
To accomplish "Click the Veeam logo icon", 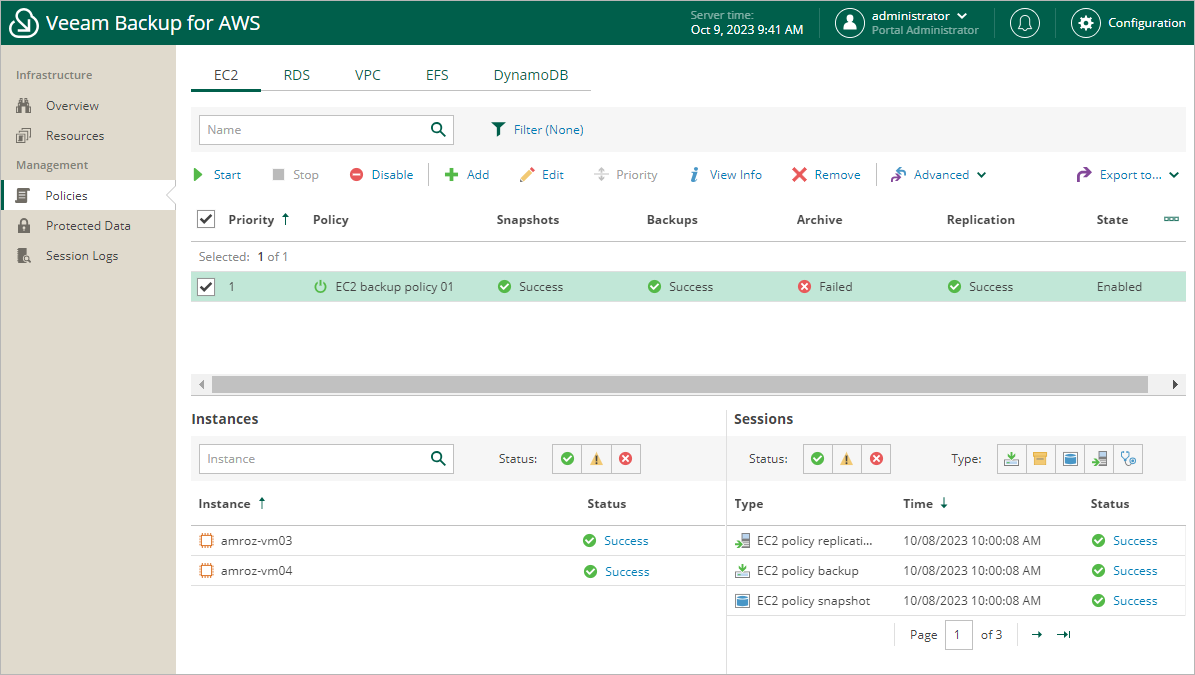I will (24, 23).
